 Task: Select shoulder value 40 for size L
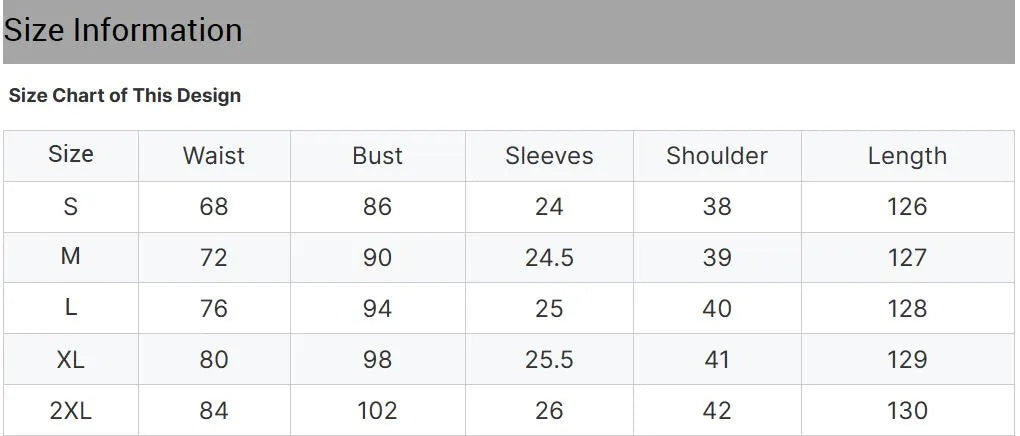[717, 308]
